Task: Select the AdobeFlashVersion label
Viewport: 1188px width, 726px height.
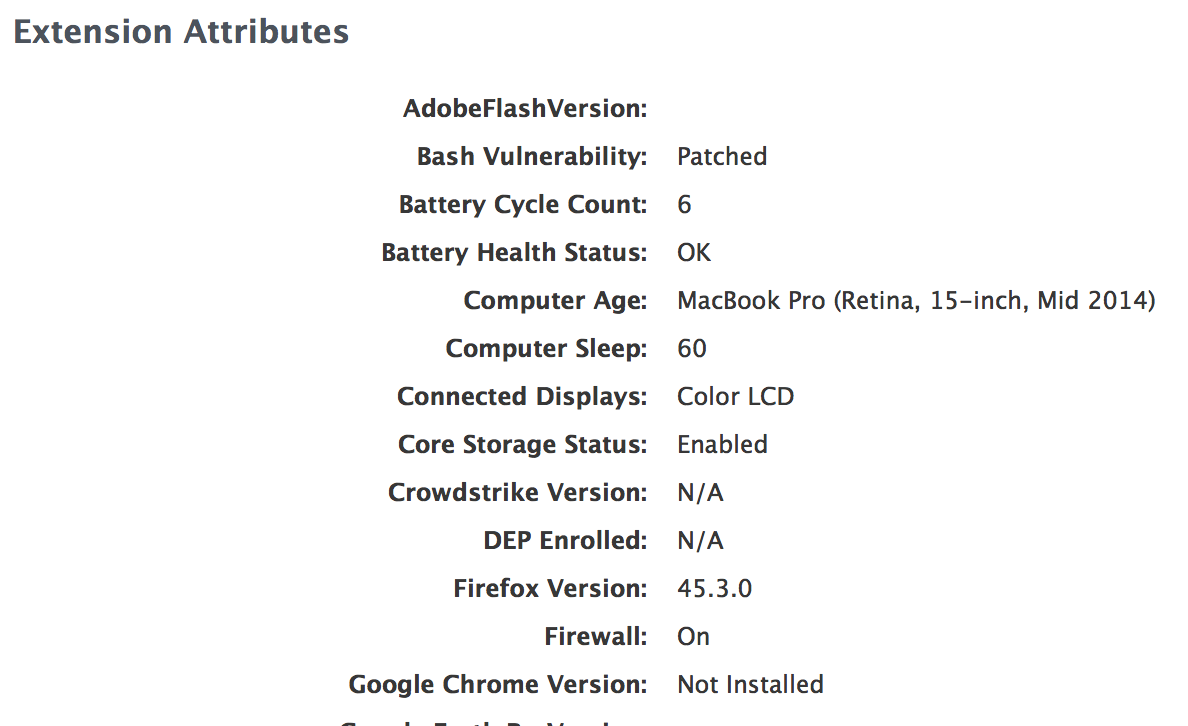Action: 525,108
